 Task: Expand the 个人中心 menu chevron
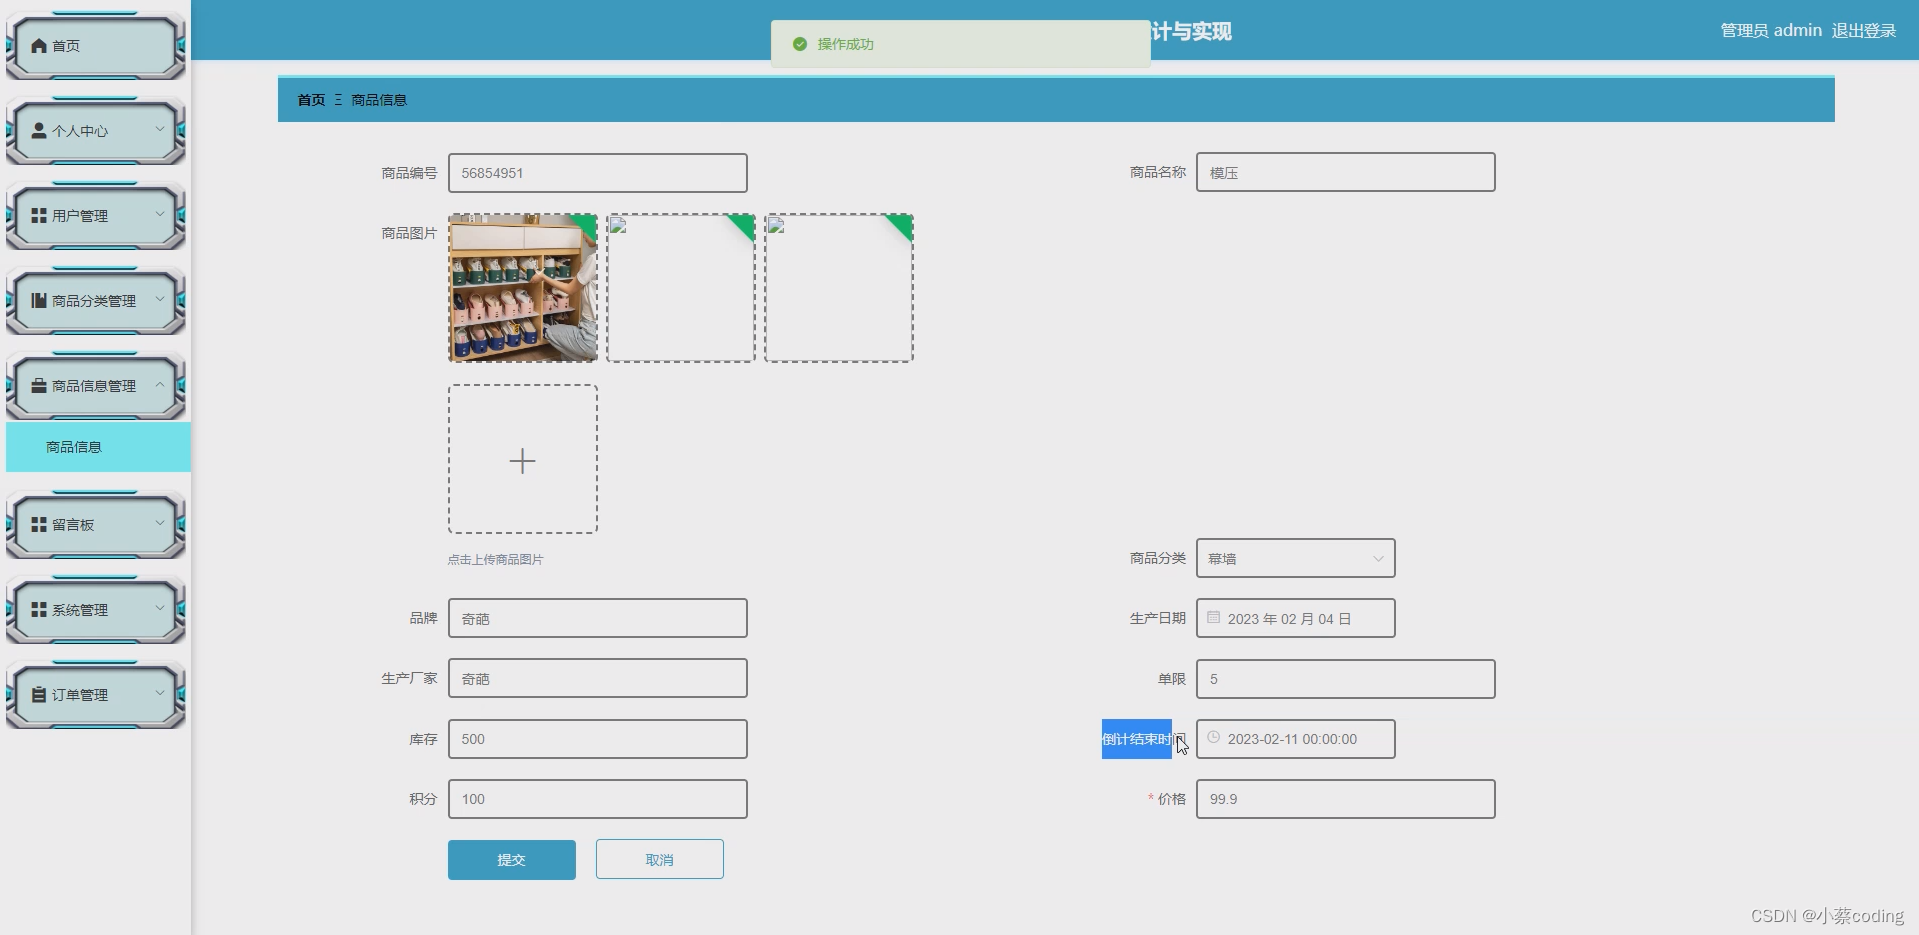tap(159, 130)
